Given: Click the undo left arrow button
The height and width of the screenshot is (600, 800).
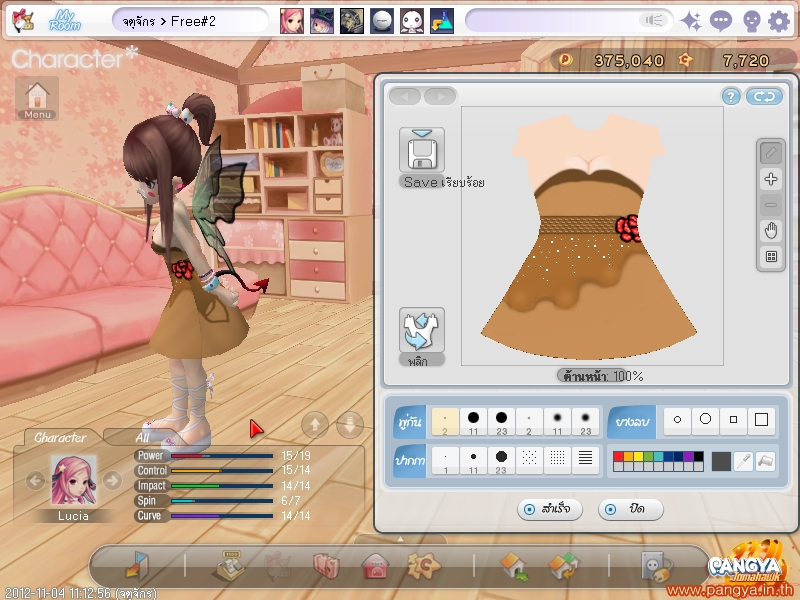Looking at the screenshot, I should tap(405, 96).
